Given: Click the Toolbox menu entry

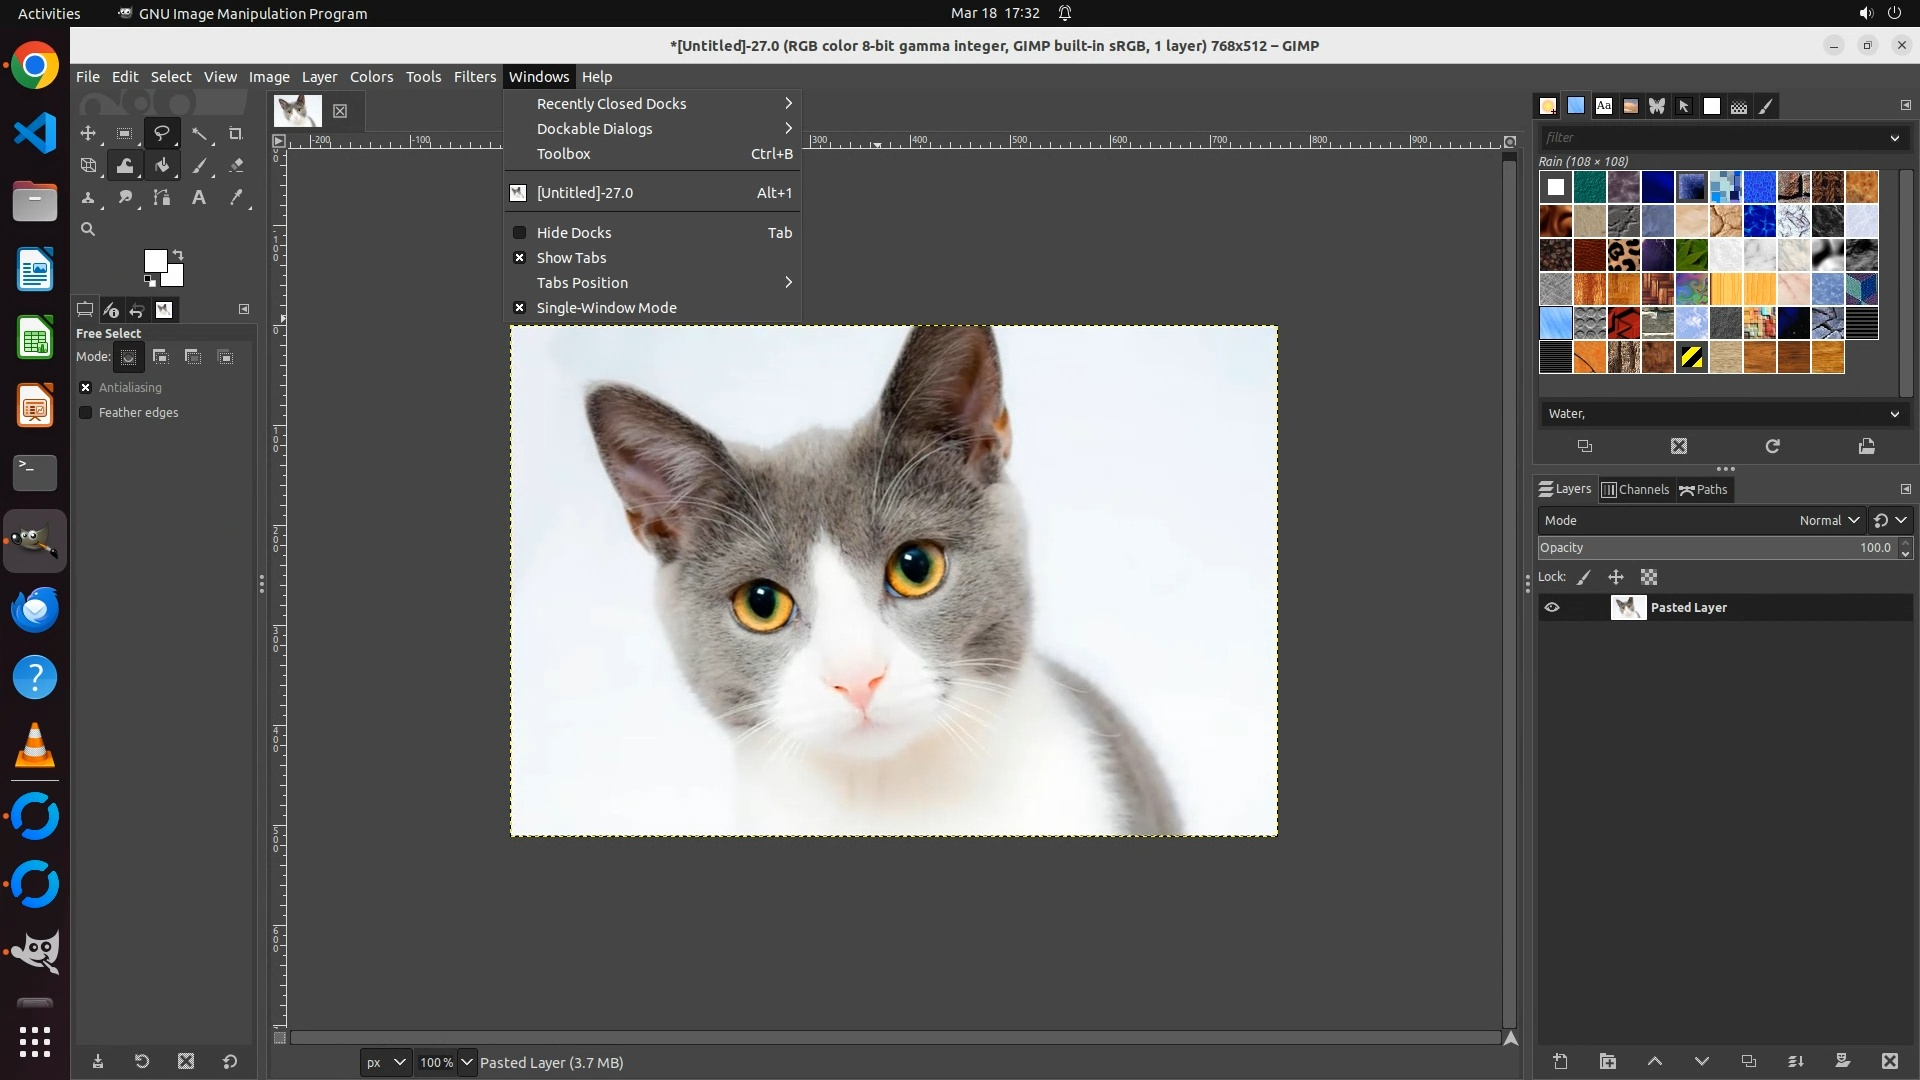Looking at the screenshot, I should 564,154.
